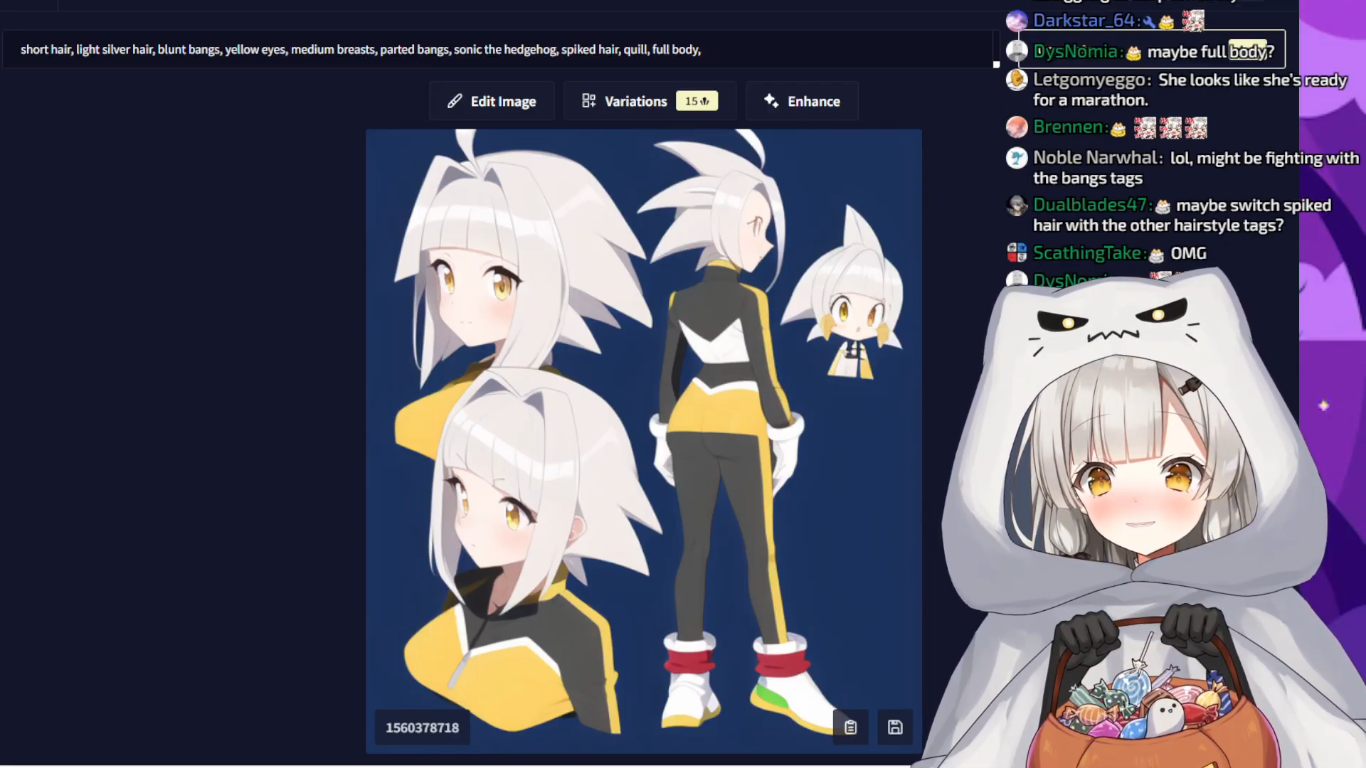
Task: Click the 15 Anlas cost badge
Action: click(x=697, y=101)
